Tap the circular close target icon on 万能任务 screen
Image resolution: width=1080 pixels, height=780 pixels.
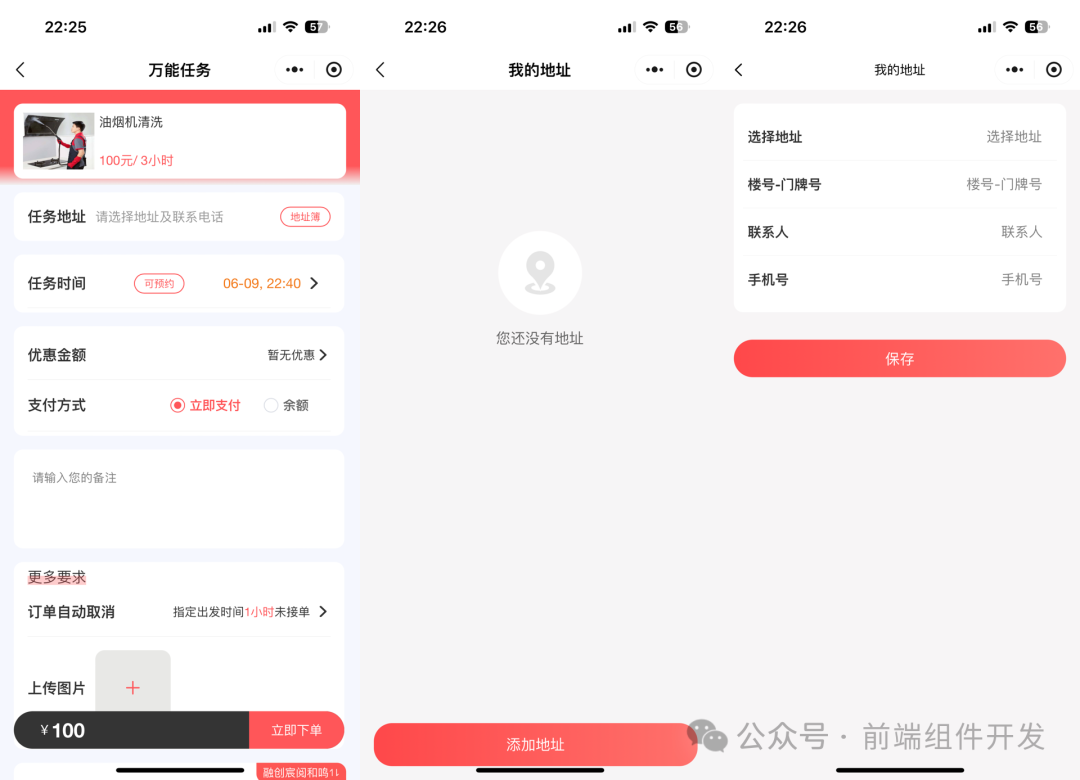point(334,70)
